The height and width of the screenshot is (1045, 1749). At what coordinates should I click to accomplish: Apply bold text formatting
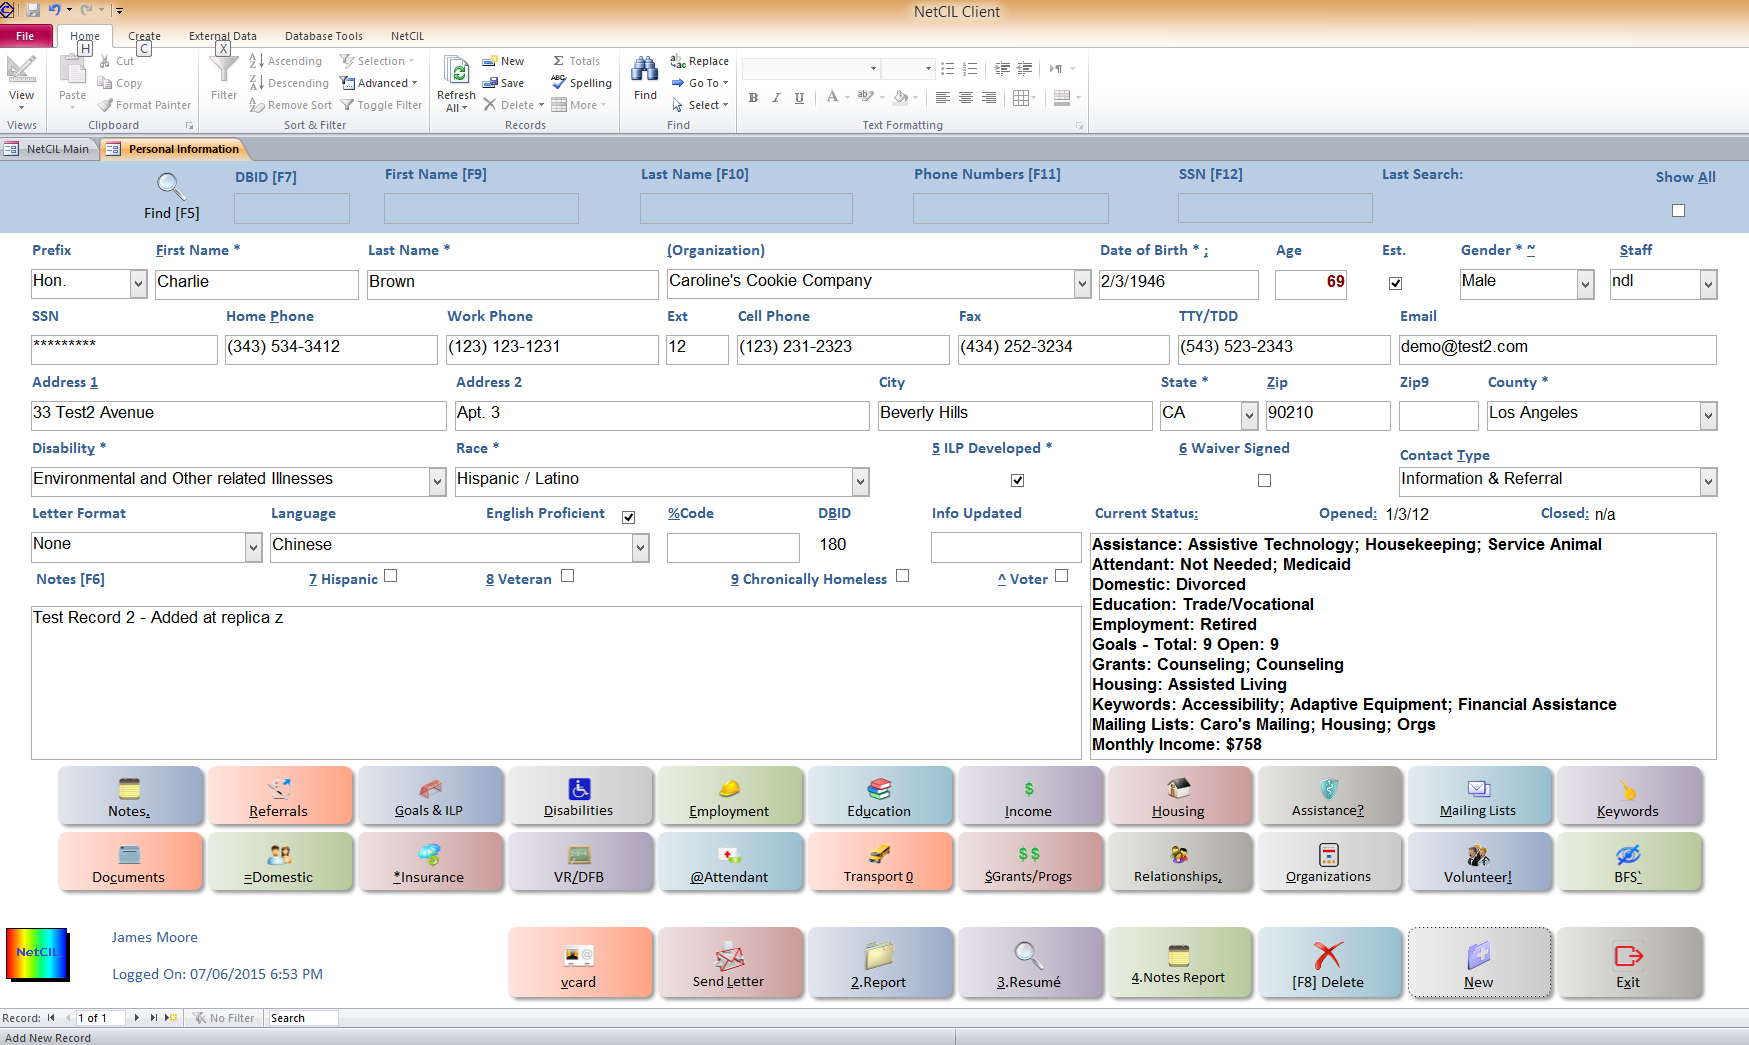click(x=753, y=98)
